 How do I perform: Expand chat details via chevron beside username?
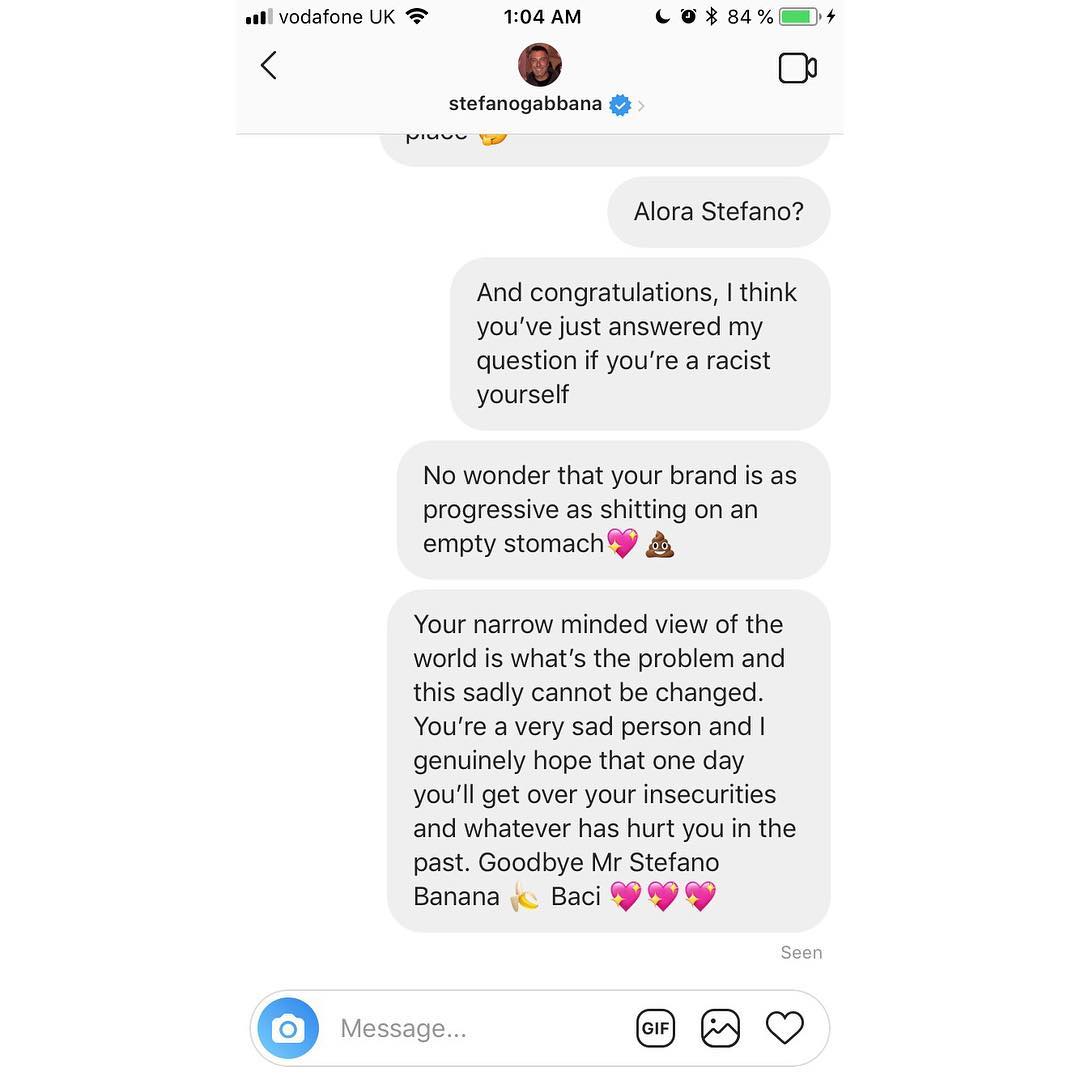pyautogui.click(x=641, y=105)
